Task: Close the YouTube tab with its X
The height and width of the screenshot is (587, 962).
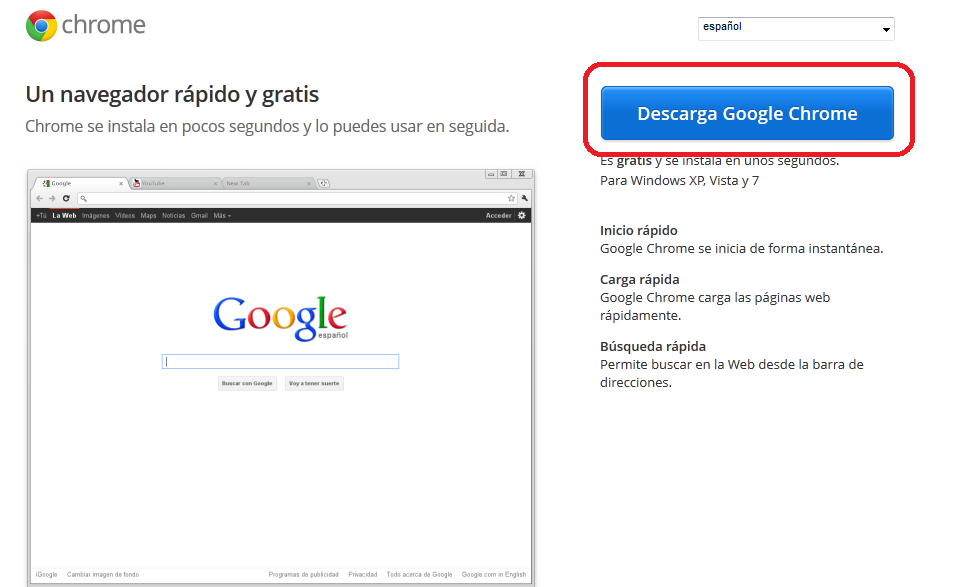Action: tap(217, 183)
